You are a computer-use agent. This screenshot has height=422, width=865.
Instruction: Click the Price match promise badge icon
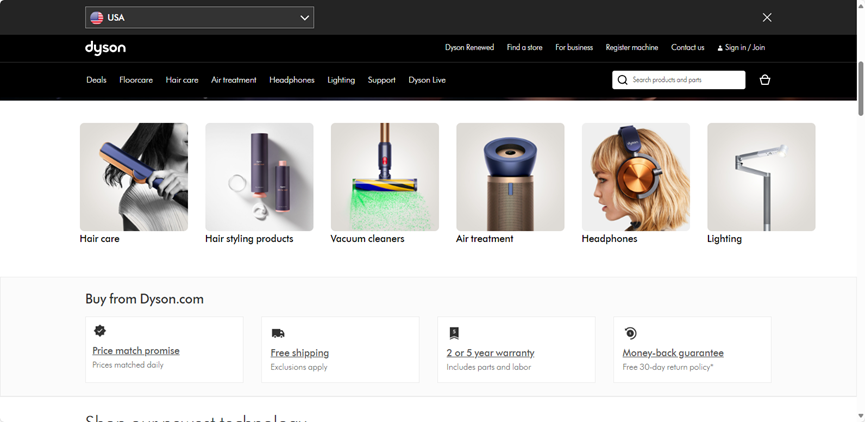[100, 331]
